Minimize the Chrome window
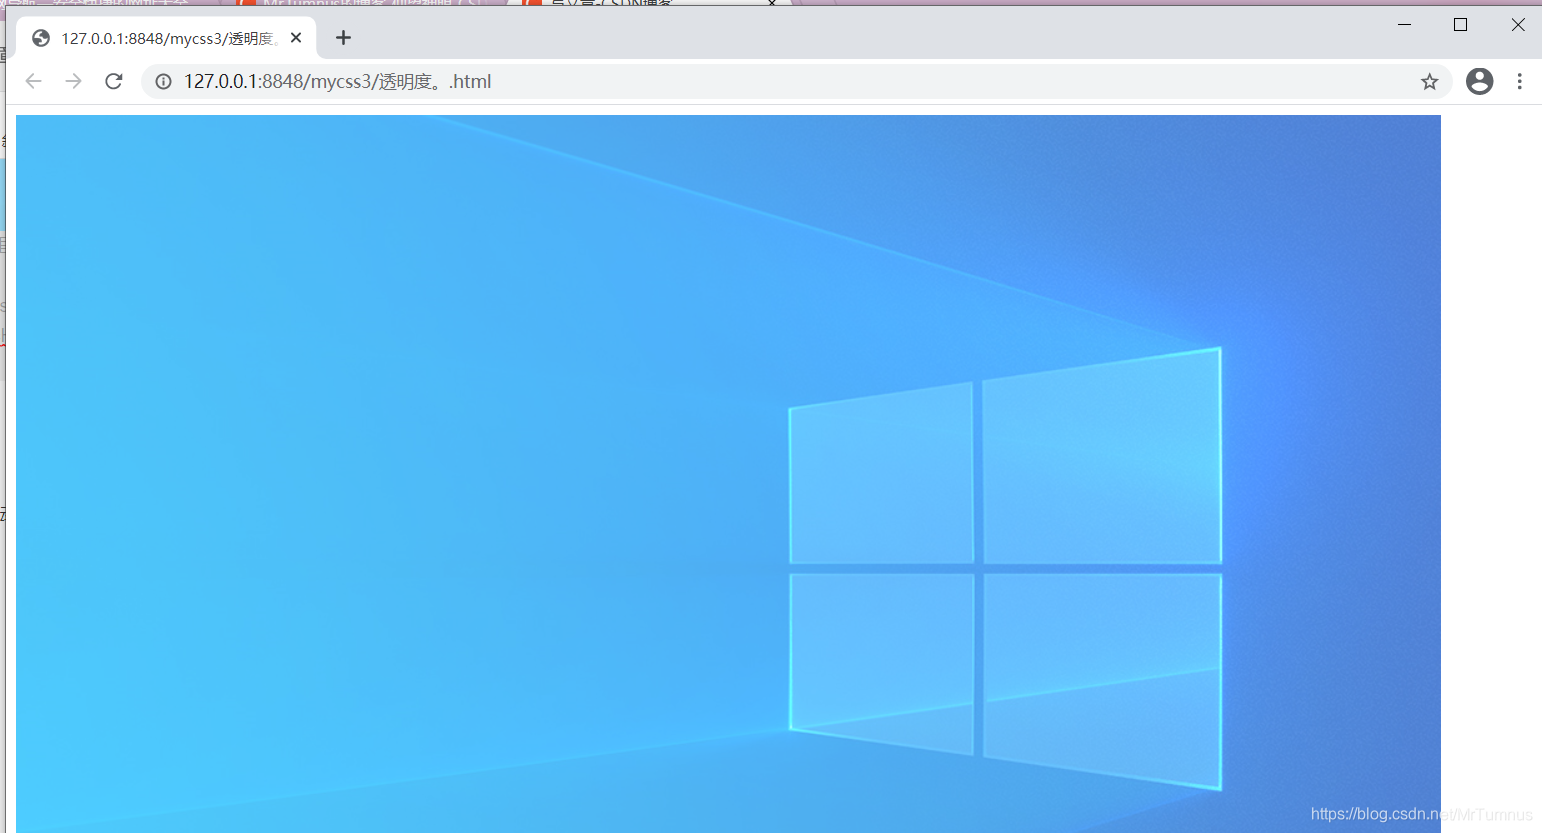Image resolution: width=1542 pixels, height=833 pixels. [x=1404, y=25]
